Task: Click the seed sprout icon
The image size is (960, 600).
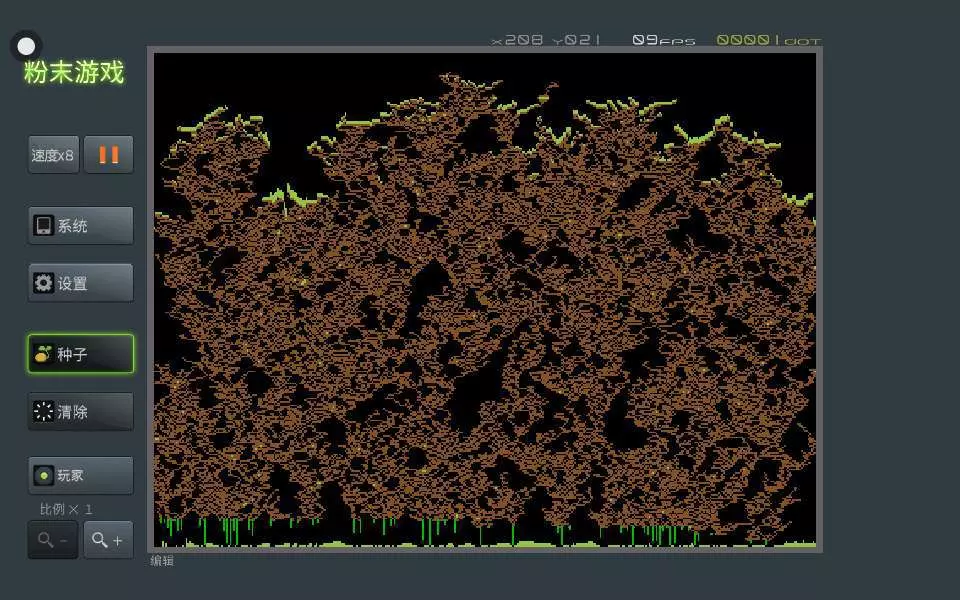Action: [x=43, y=354]
